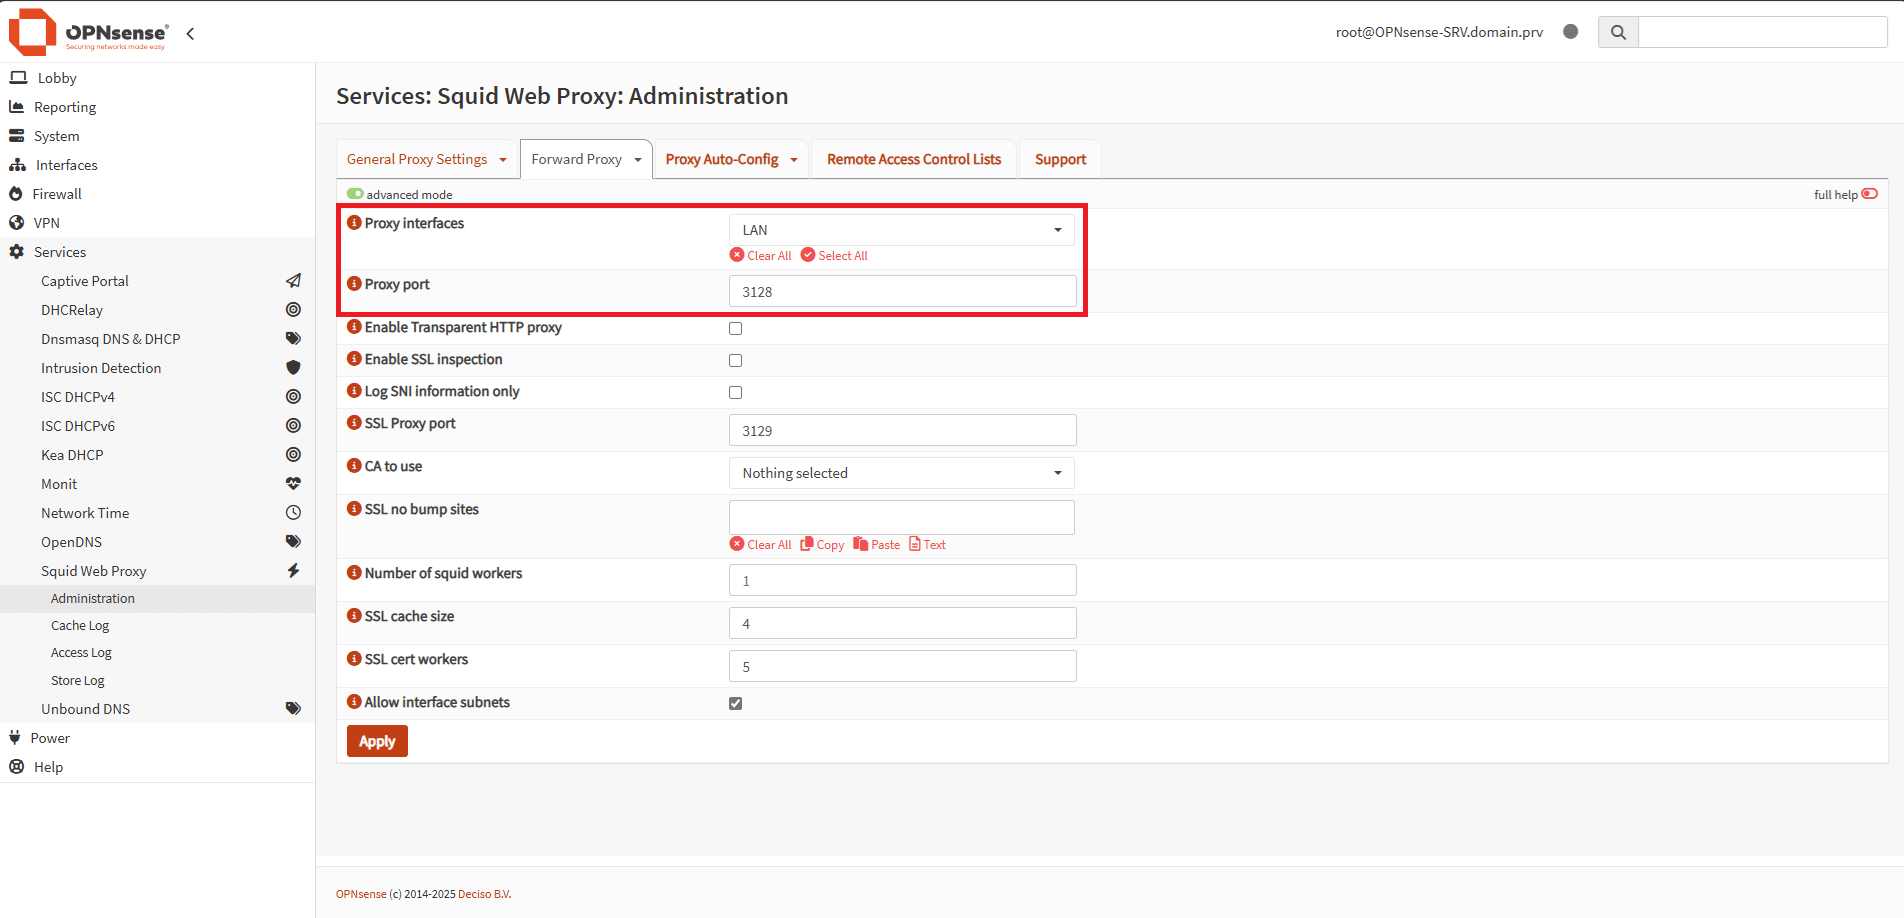The width and height of the screenshot is (1904, 918).
Task: Check Log SNI information only box
Action: (x=736, y=392)
